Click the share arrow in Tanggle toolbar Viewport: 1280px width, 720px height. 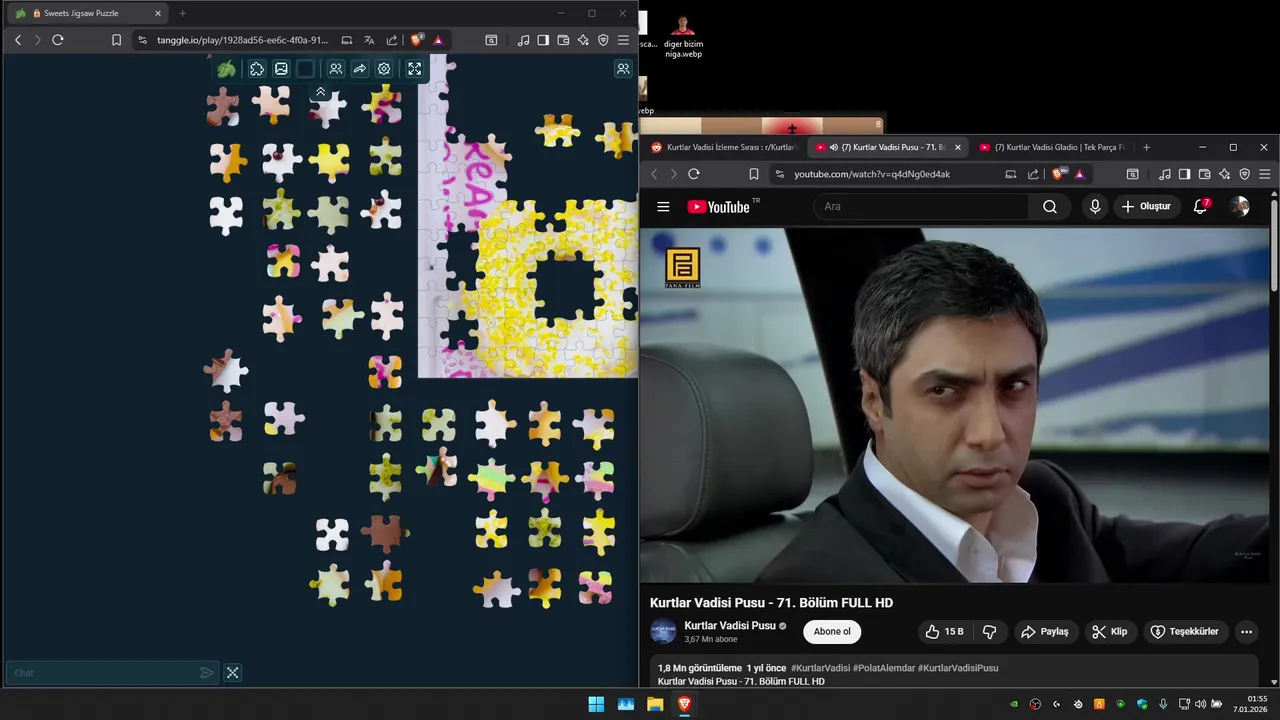coord(359,69)
